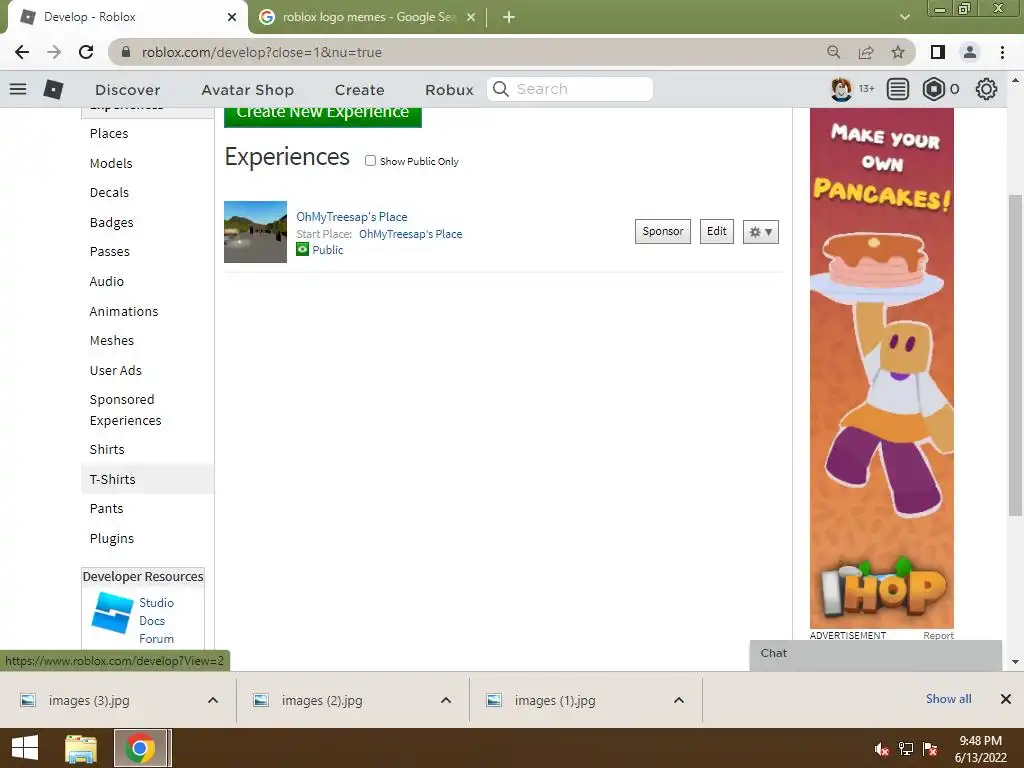Open the Robux menu item
The width and height of the screenshot is (1024, 768).
[x=449, y=89]
